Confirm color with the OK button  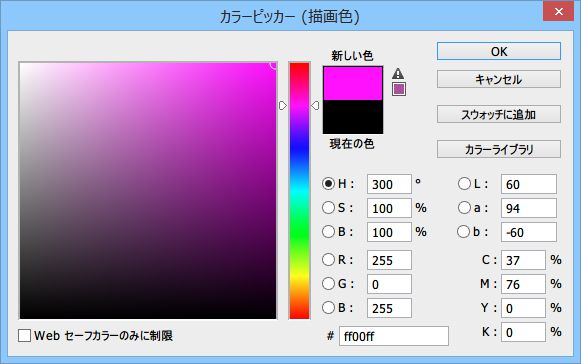pyautogui.click(x=499, y=51)
